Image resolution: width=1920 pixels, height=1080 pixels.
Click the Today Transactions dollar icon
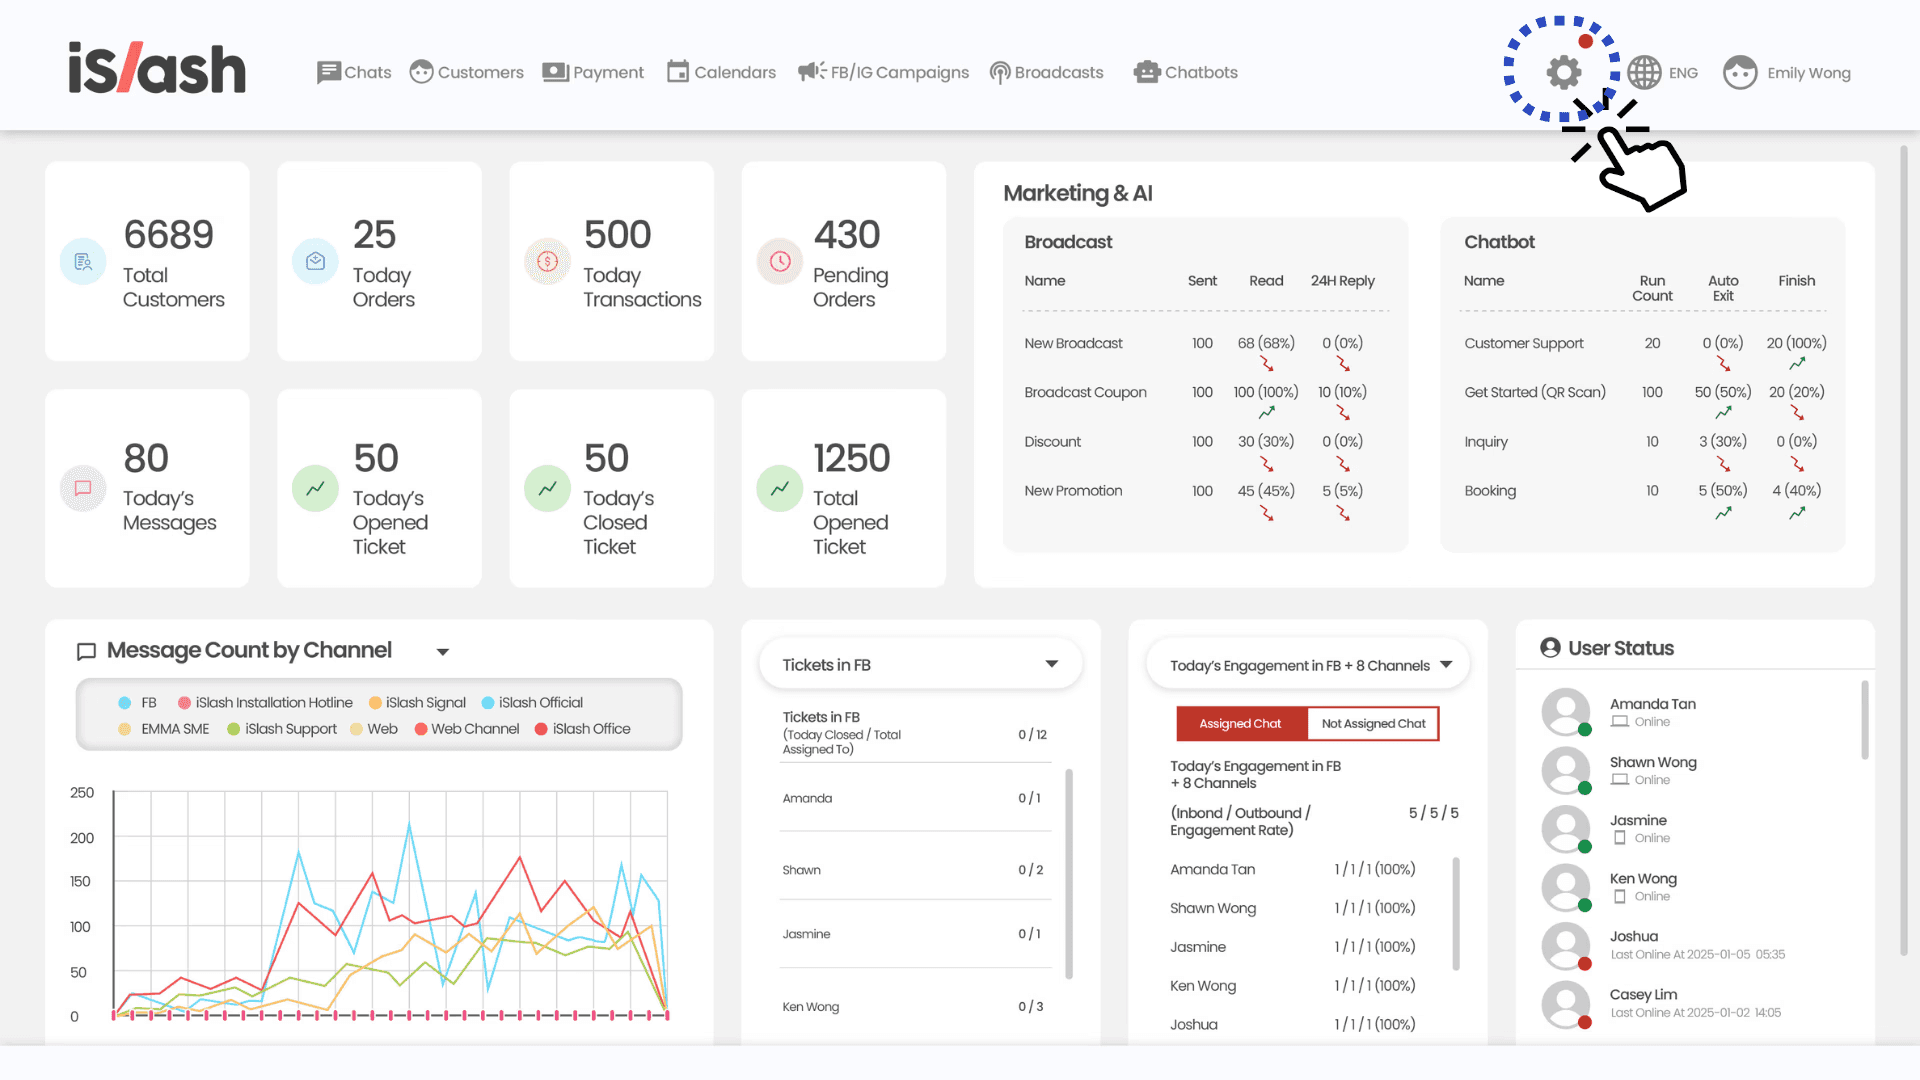click(547, 262)
